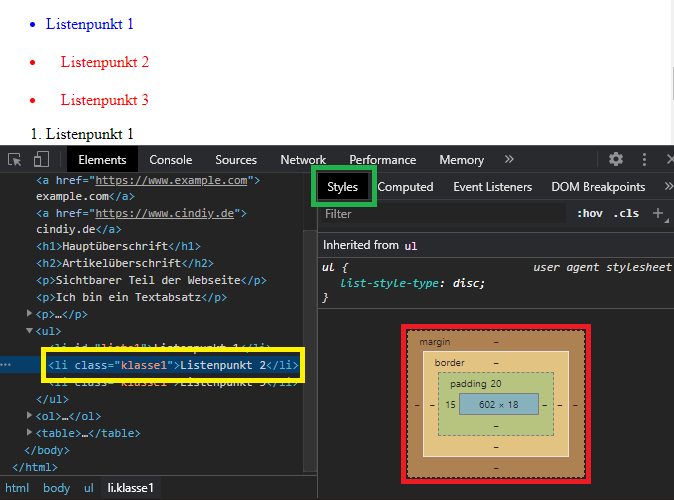Toggle .cls class editor

[626, 213]
